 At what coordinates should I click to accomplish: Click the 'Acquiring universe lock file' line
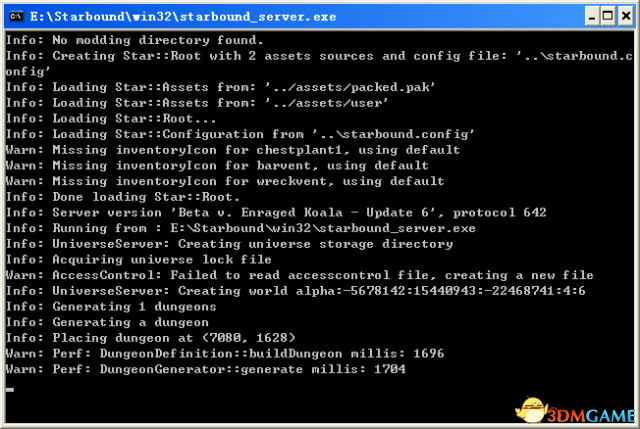pyautogui.click(x=138, y=259)
